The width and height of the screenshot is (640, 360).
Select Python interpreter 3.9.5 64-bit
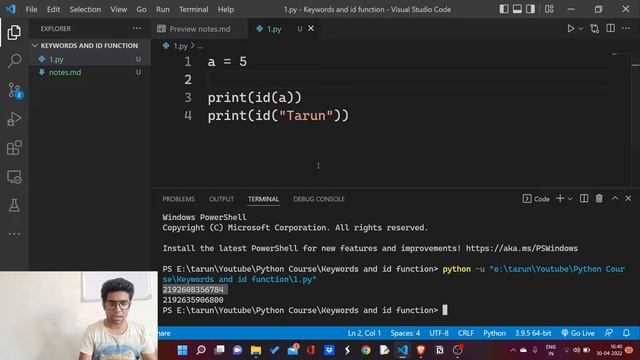click(x=533, y=333)
